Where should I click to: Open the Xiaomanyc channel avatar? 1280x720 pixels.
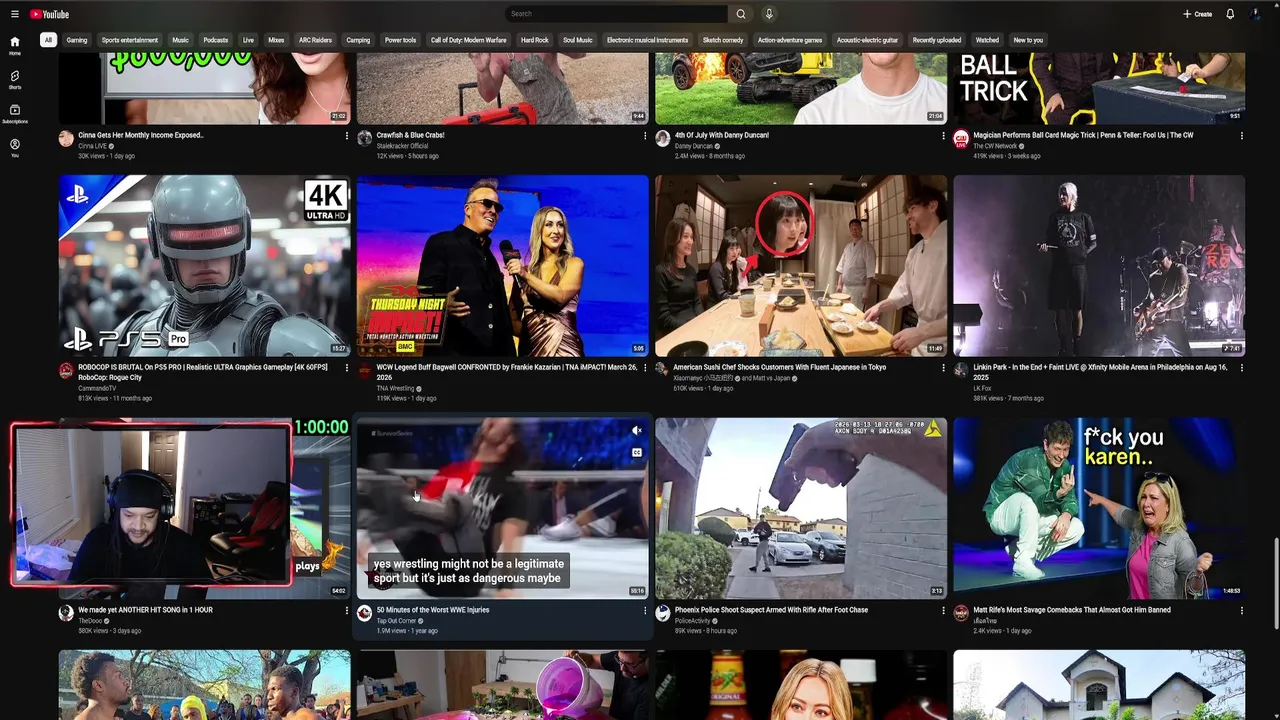pos(662,370)
